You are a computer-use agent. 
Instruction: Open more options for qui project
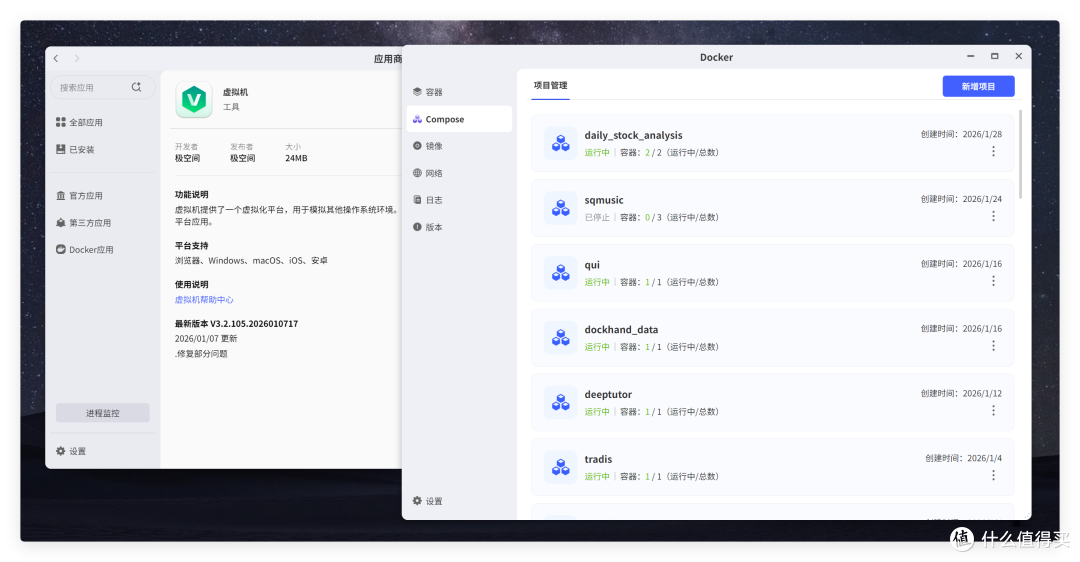coord(993,281)
